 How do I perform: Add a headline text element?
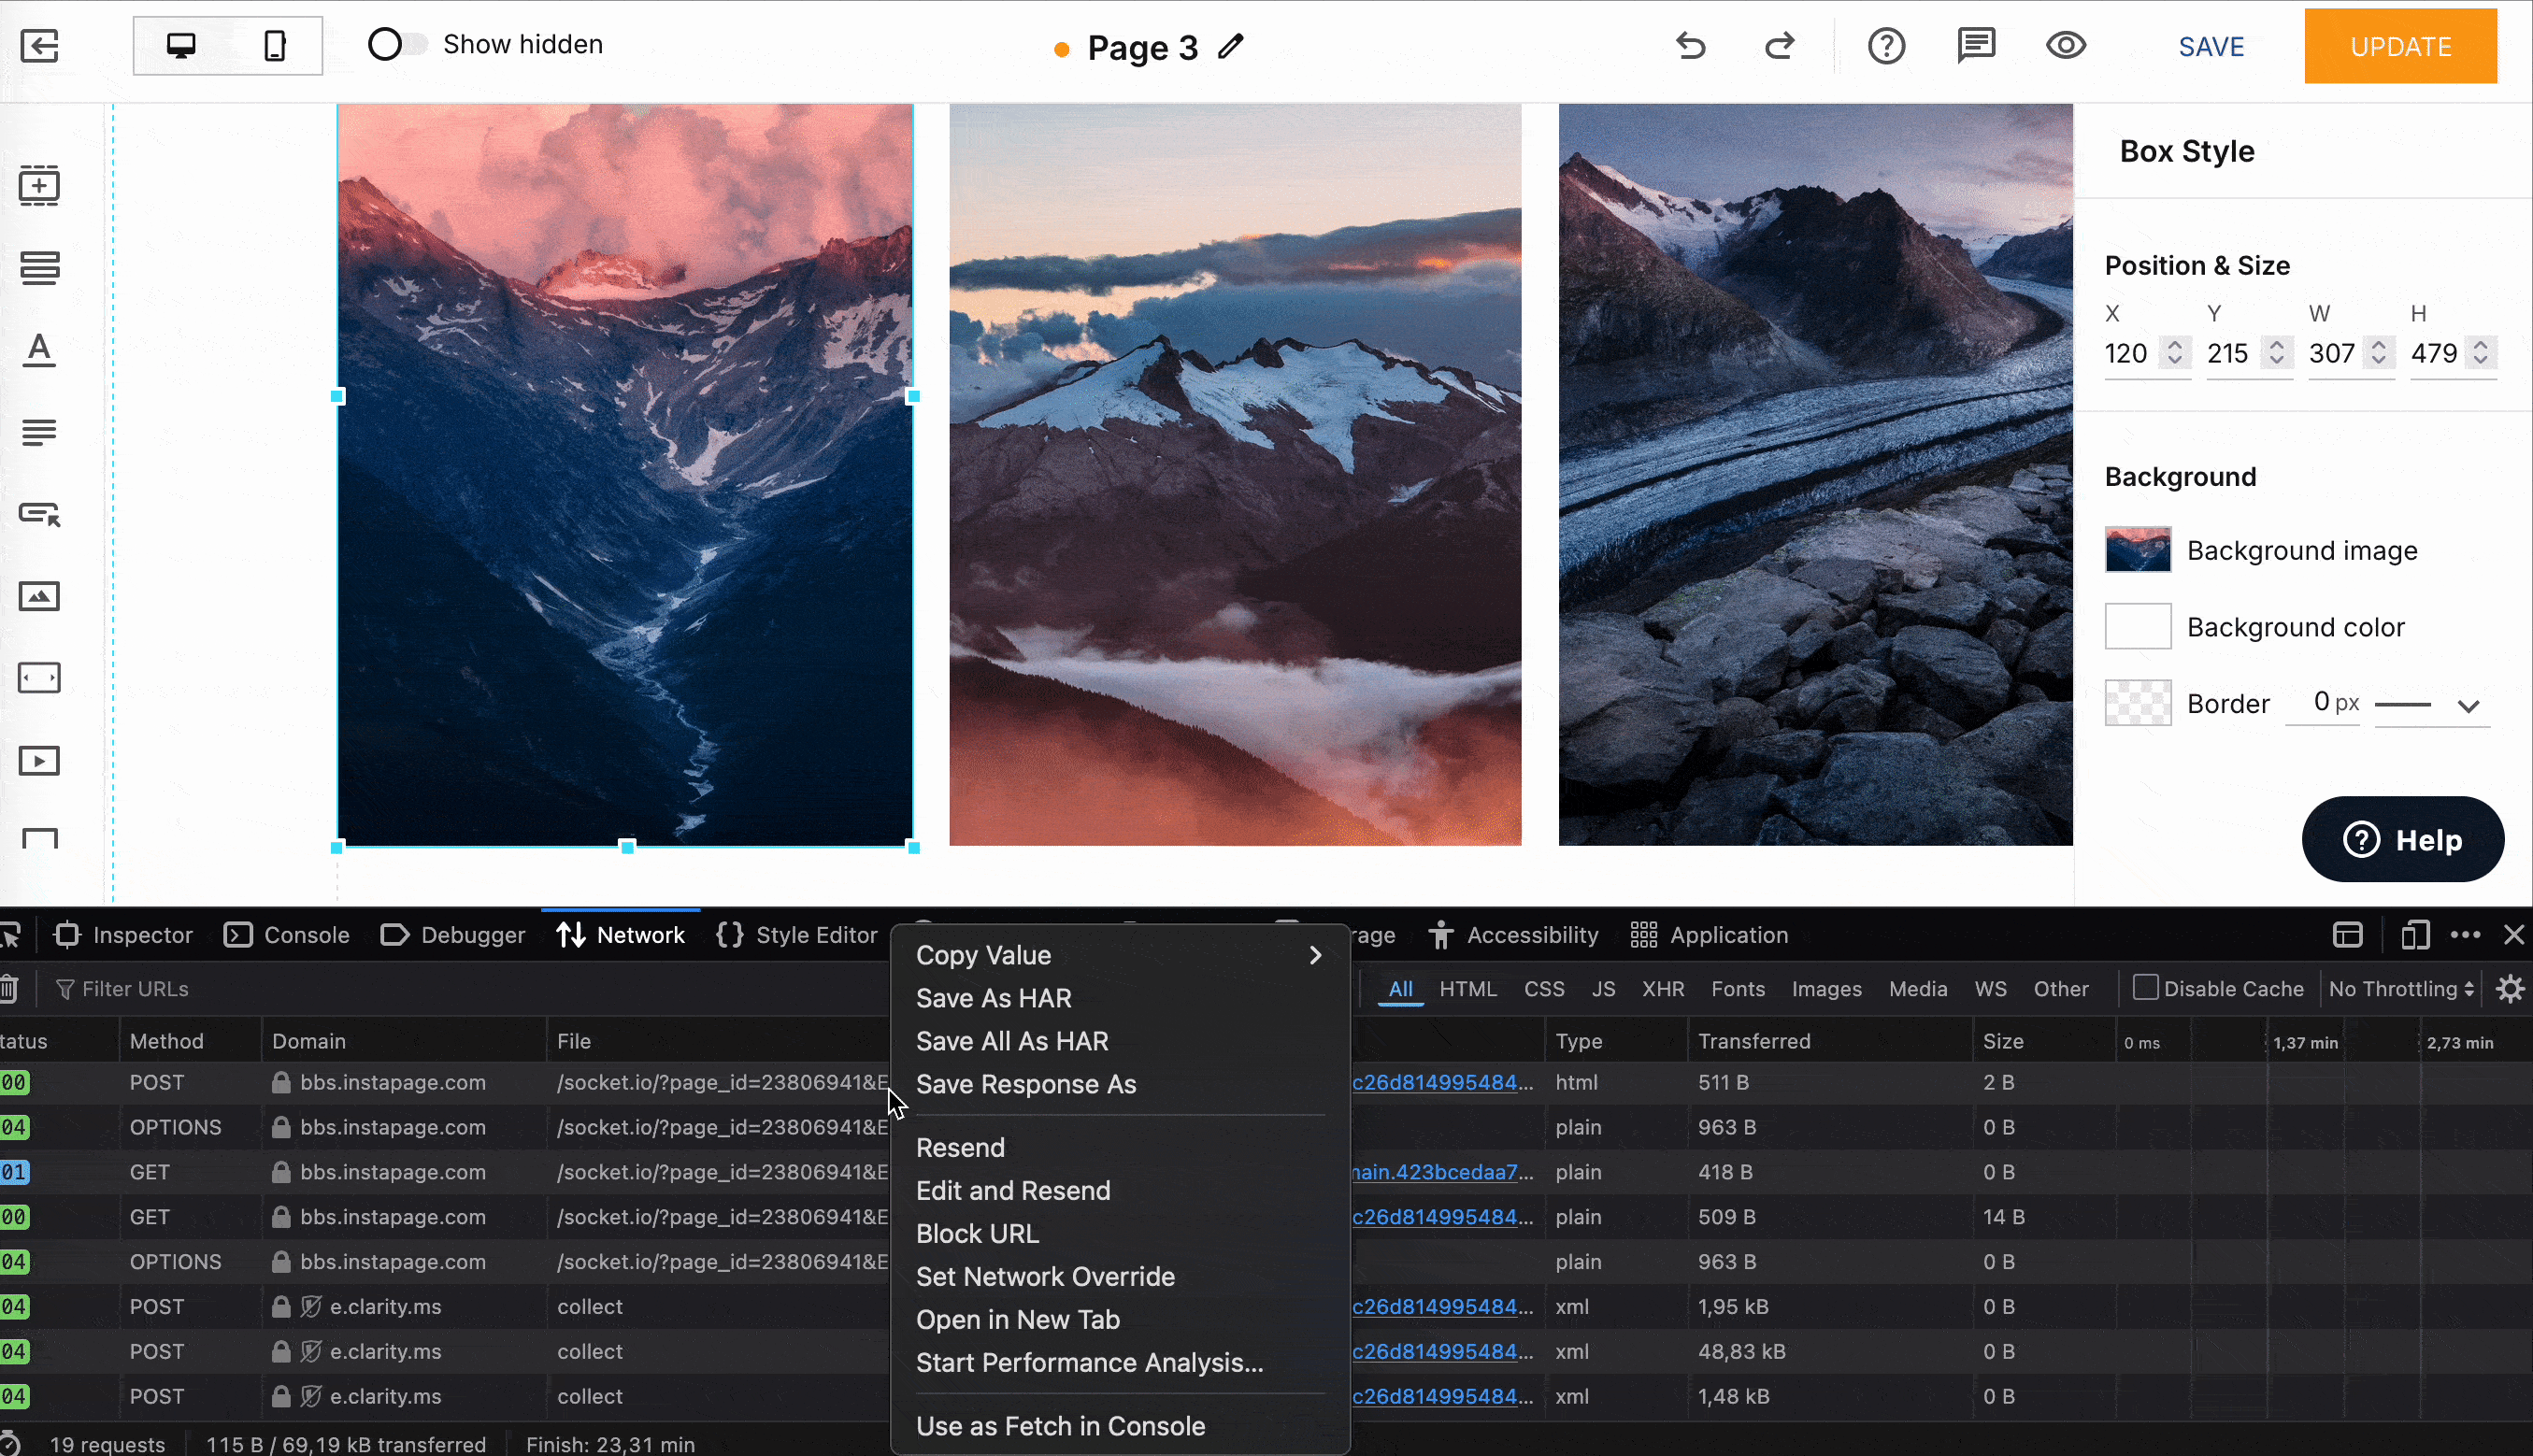[40, 350]
